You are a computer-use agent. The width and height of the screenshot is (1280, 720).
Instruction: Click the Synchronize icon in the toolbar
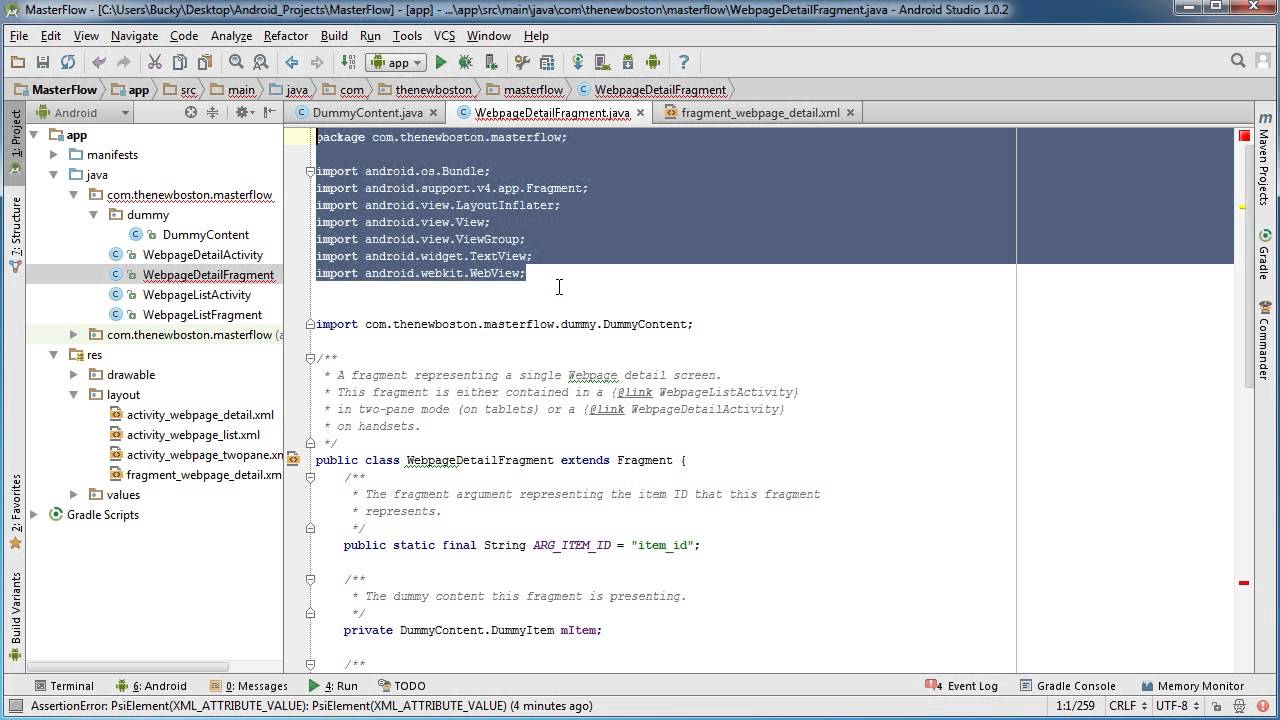click(x=68, y=62)
